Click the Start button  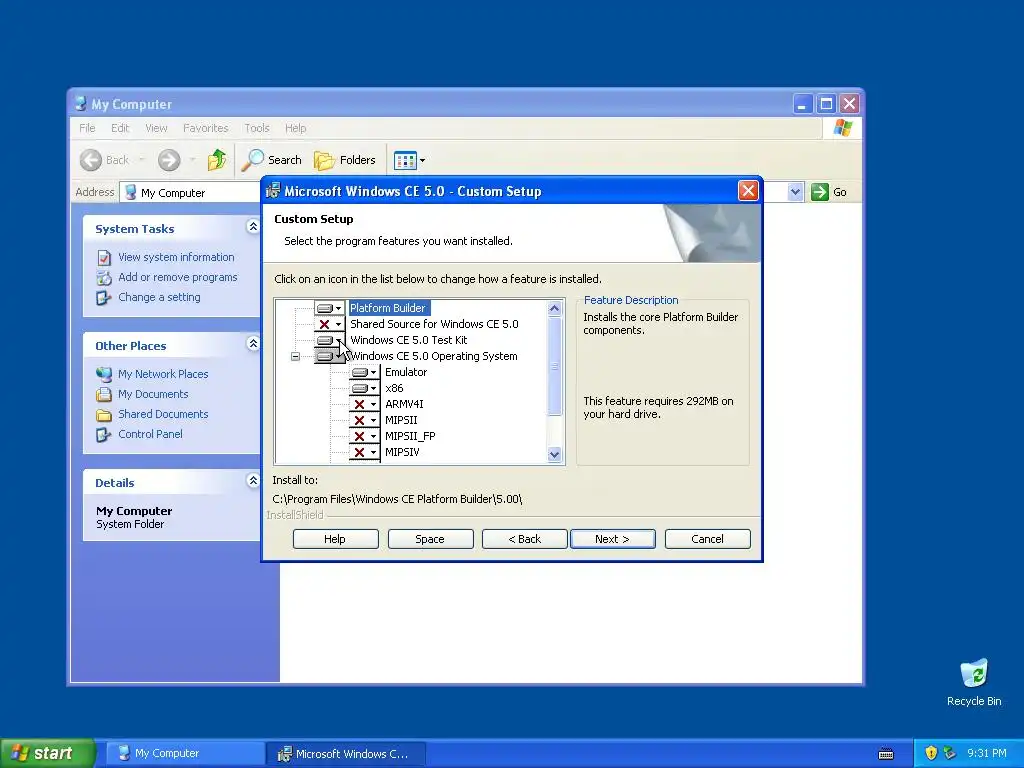(46, 753)
